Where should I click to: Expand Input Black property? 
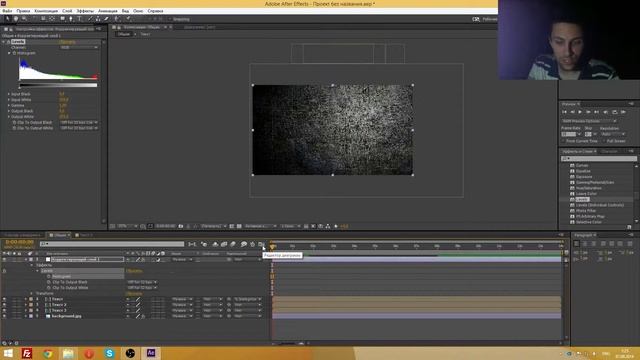pyautogui.click(x=9, y=94)
